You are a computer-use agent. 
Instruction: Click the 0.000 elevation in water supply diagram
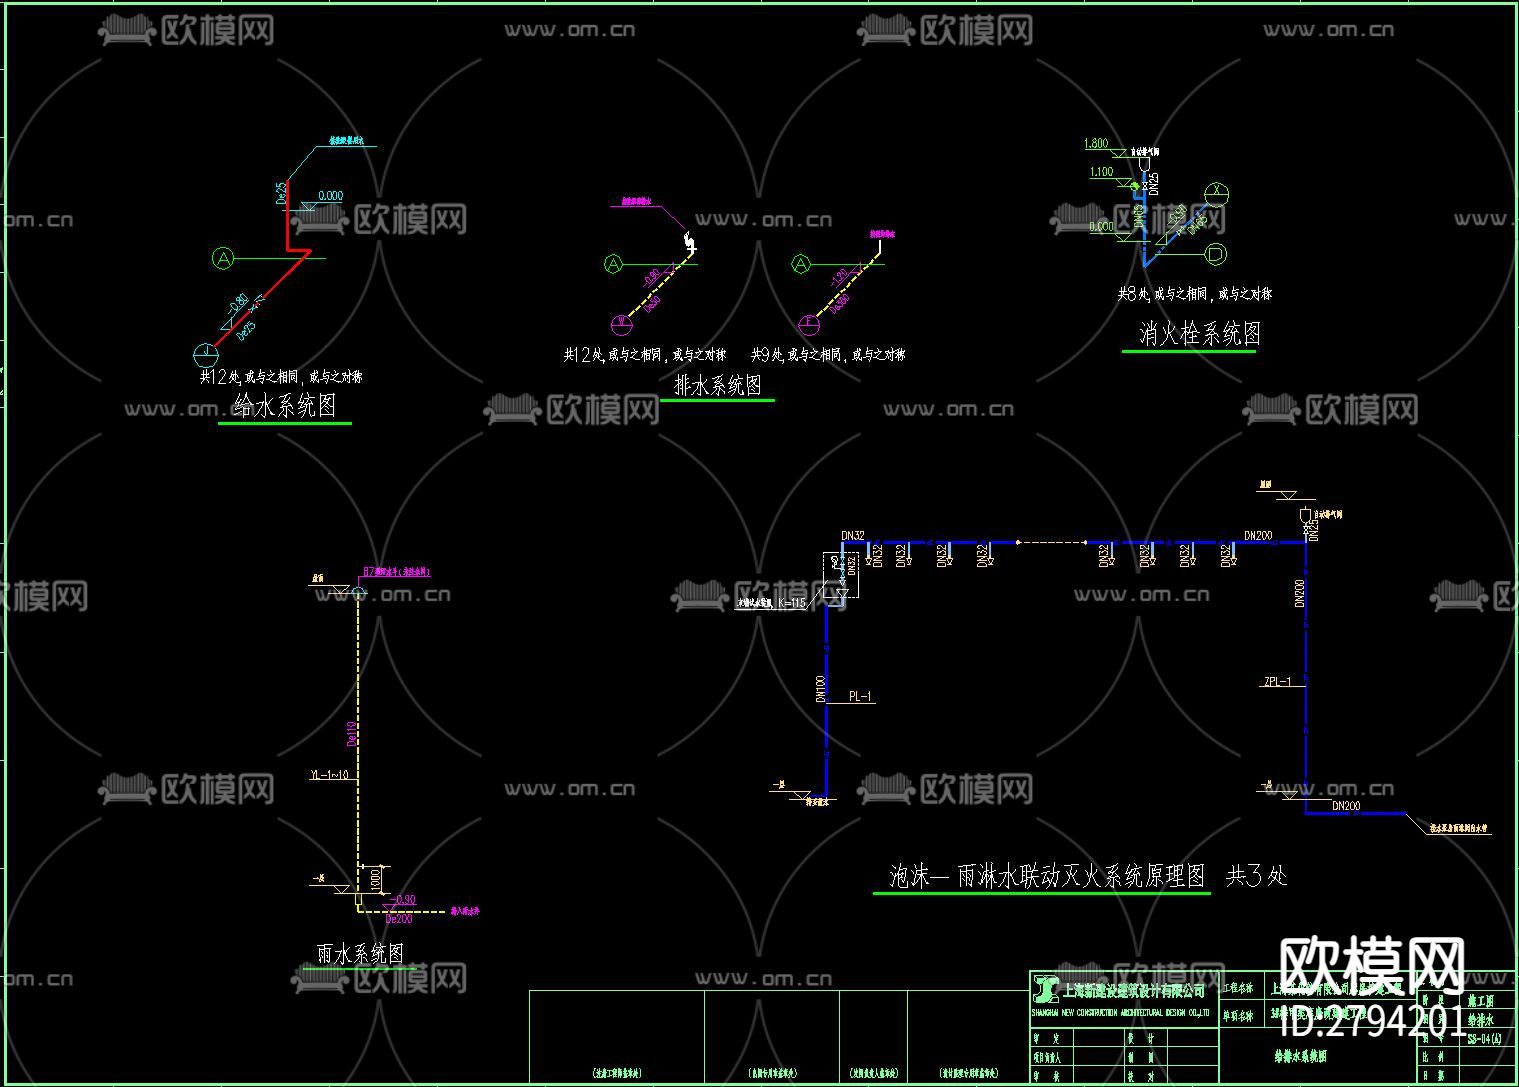point(330,196)
